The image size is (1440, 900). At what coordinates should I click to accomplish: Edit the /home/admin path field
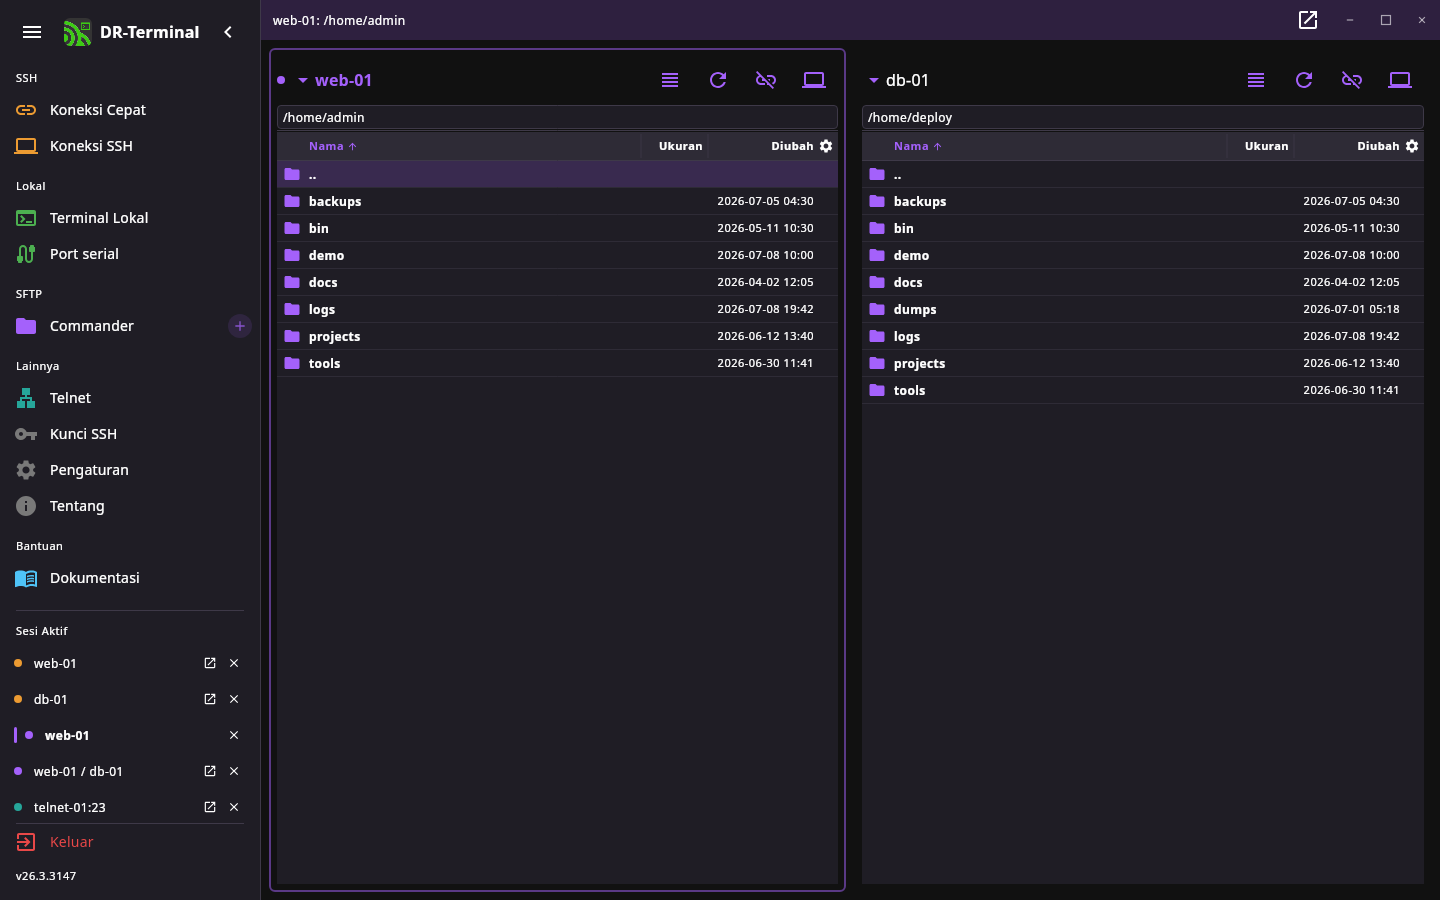(x=557, y=117)
